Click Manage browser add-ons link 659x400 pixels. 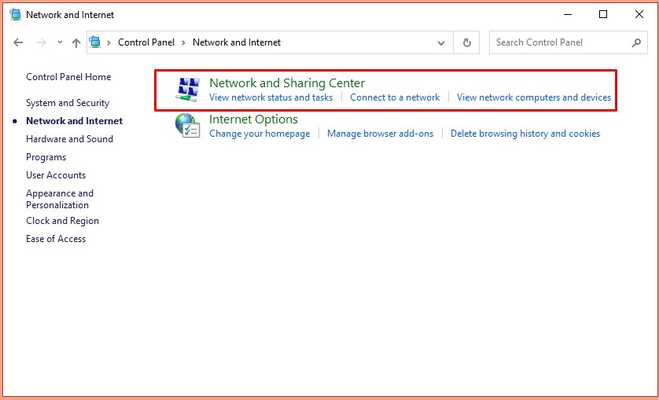click(x=380, y=134)
